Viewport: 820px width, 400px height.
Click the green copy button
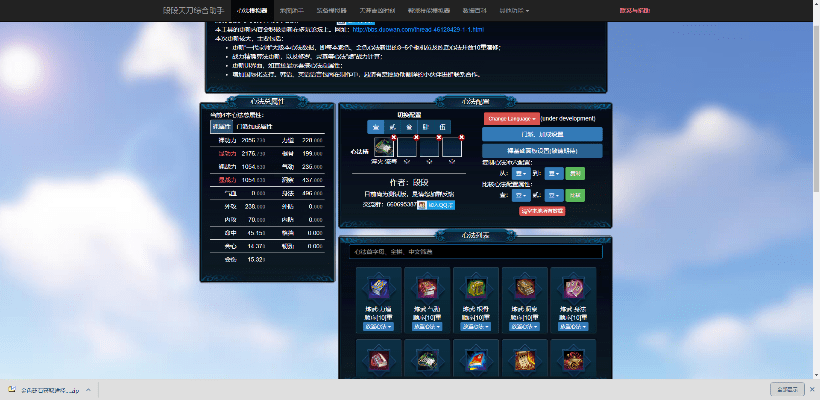(x=575, y=173)
